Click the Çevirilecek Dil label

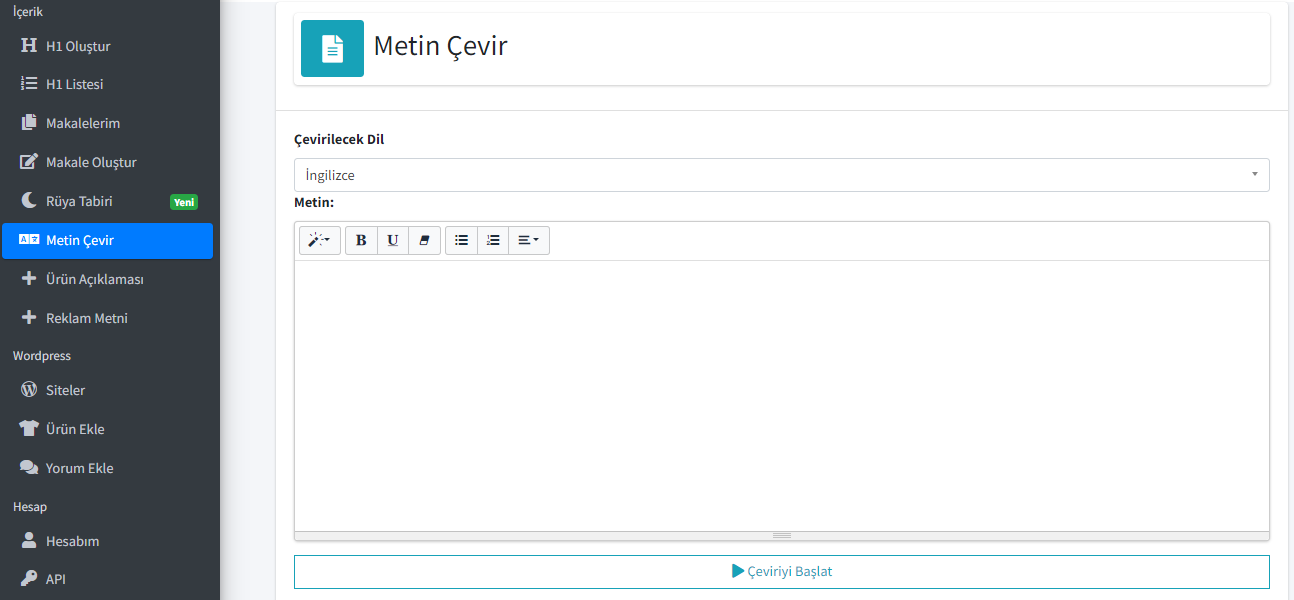tap(339, 139)
